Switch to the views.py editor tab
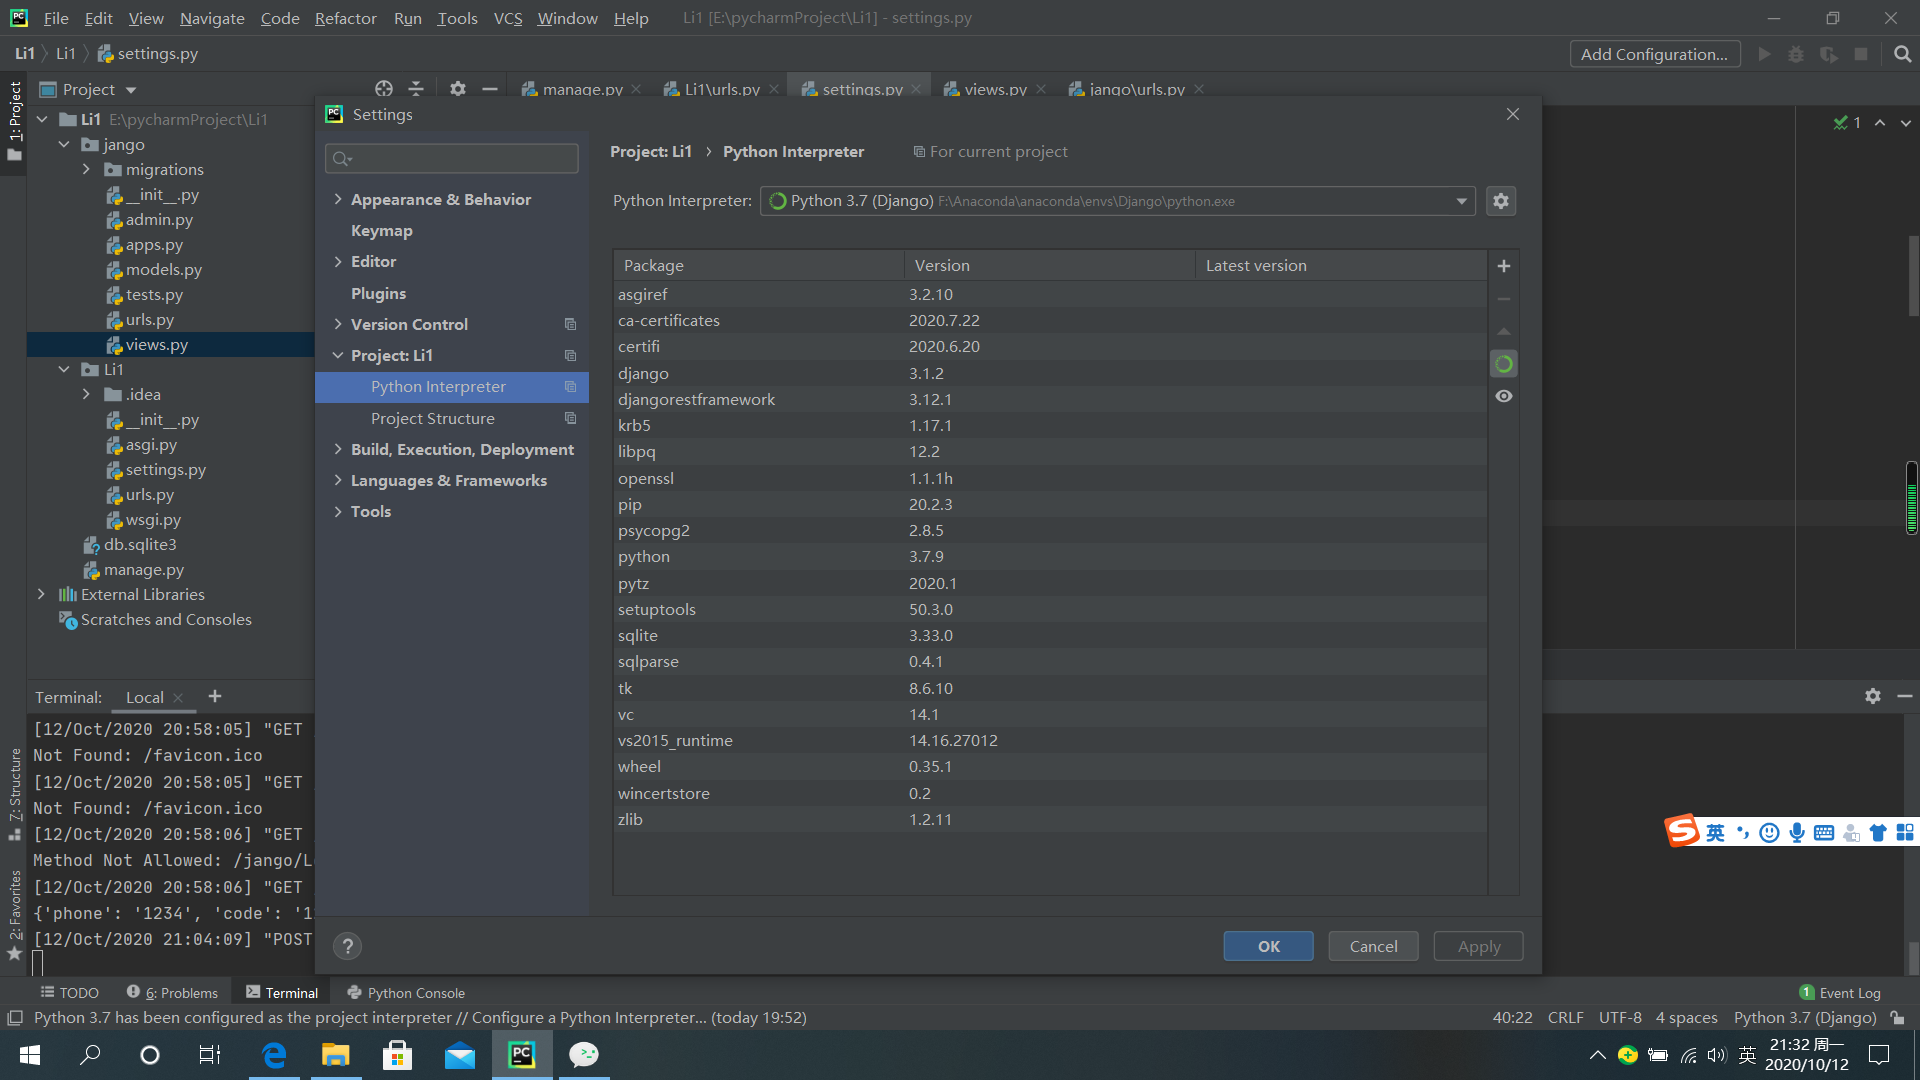The height and width of the screenshot is (1080, 1920). [995, 89]
